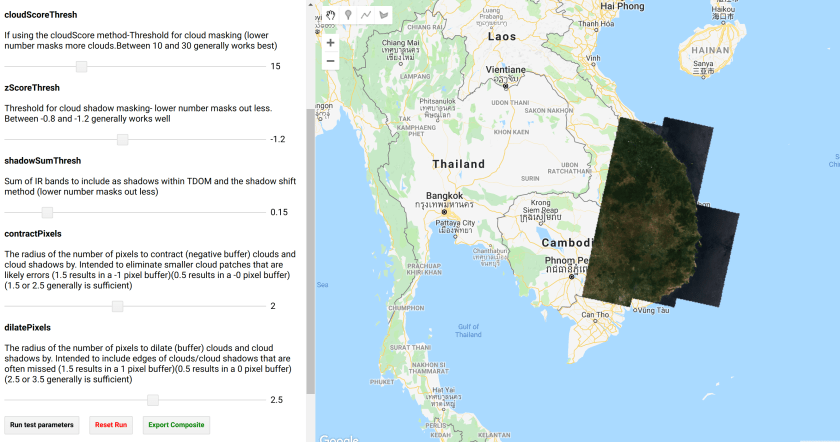Select the draw polygon shape tool
840x442 pixels.
coord(383,16)
